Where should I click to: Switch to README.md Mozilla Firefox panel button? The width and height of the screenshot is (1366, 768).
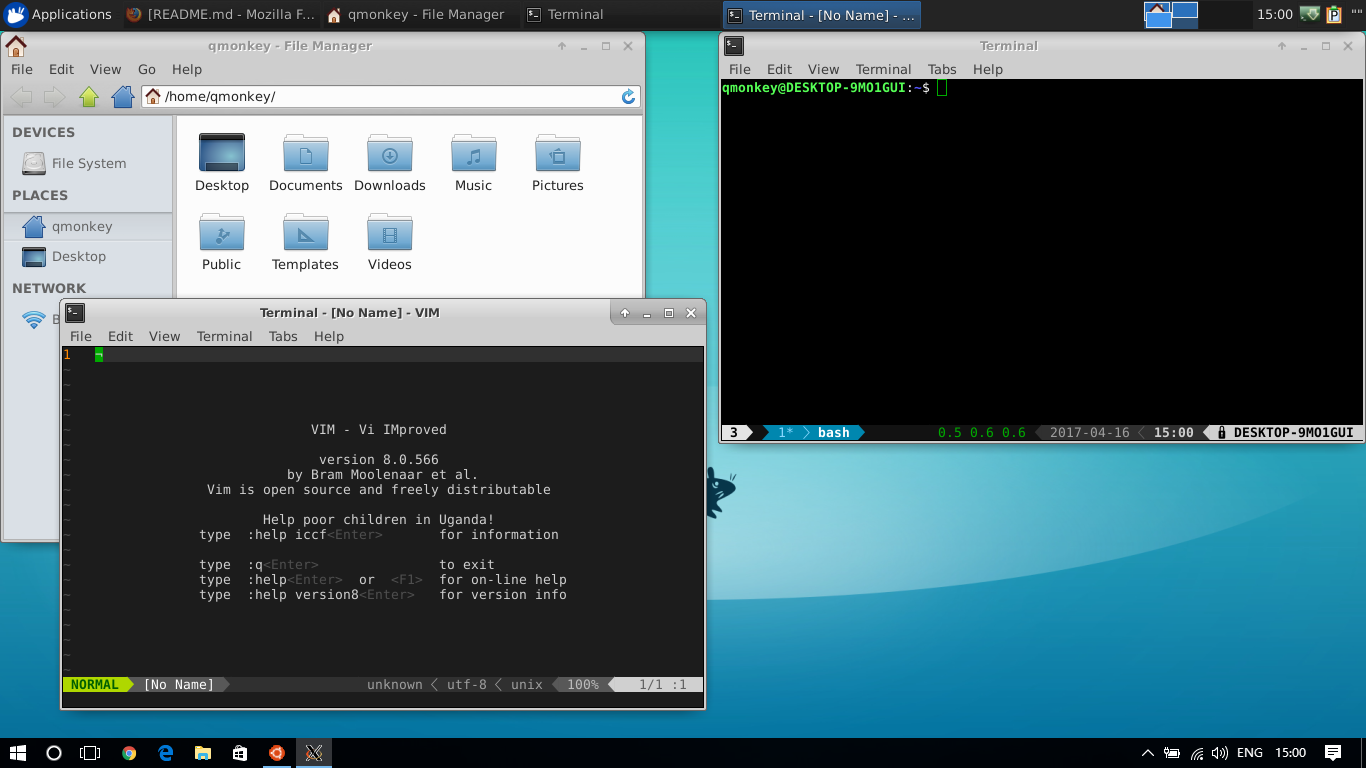220,14
